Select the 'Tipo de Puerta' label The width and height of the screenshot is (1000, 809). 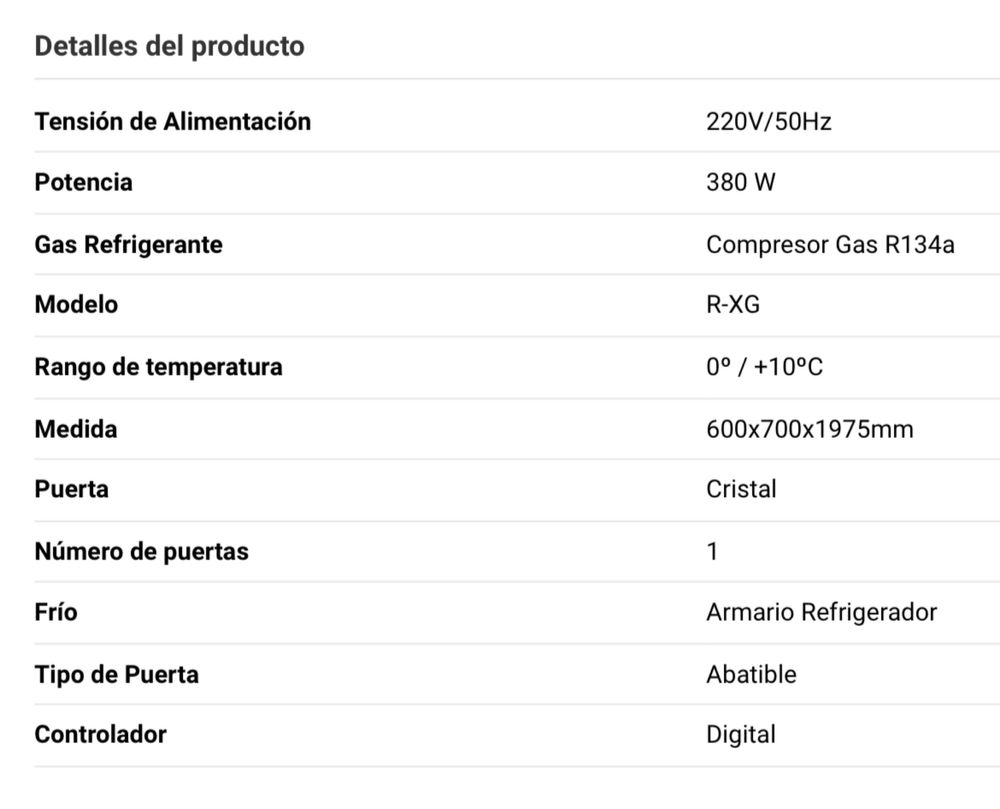click(x=117, y=674)
